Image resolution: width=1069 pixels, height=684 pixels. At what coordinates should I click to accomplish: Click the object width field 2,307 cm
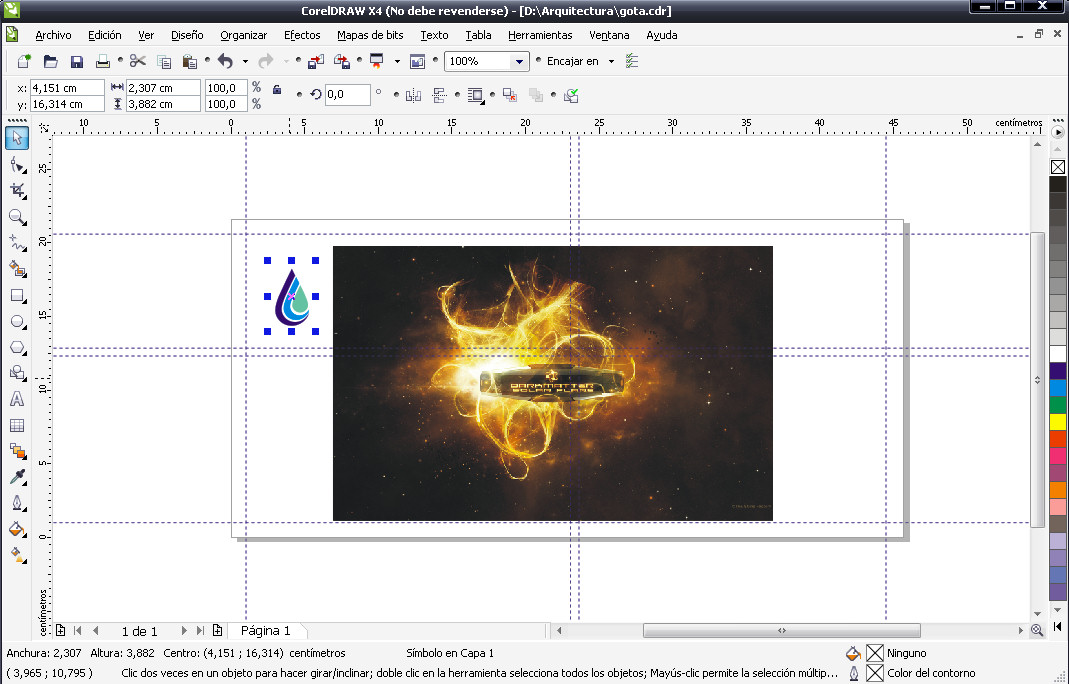[164, 88]
